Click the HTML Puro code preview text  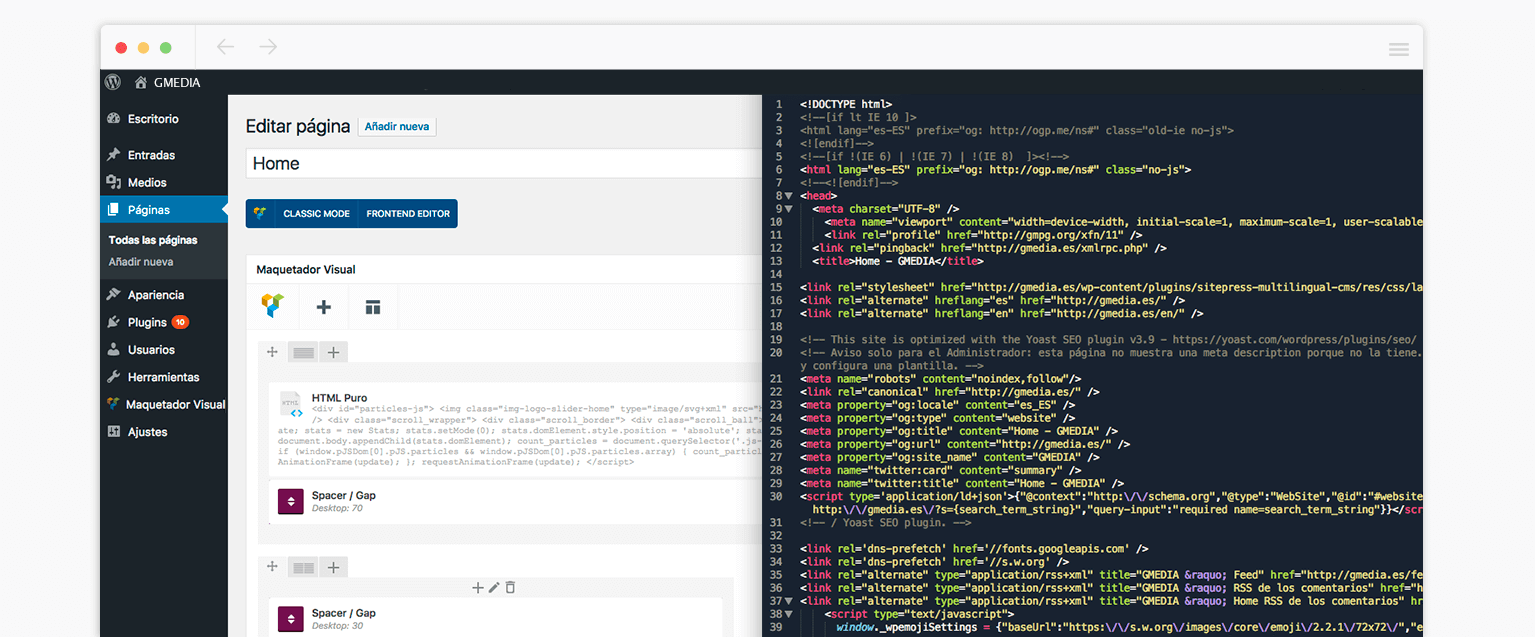click(x=519, y=436)
